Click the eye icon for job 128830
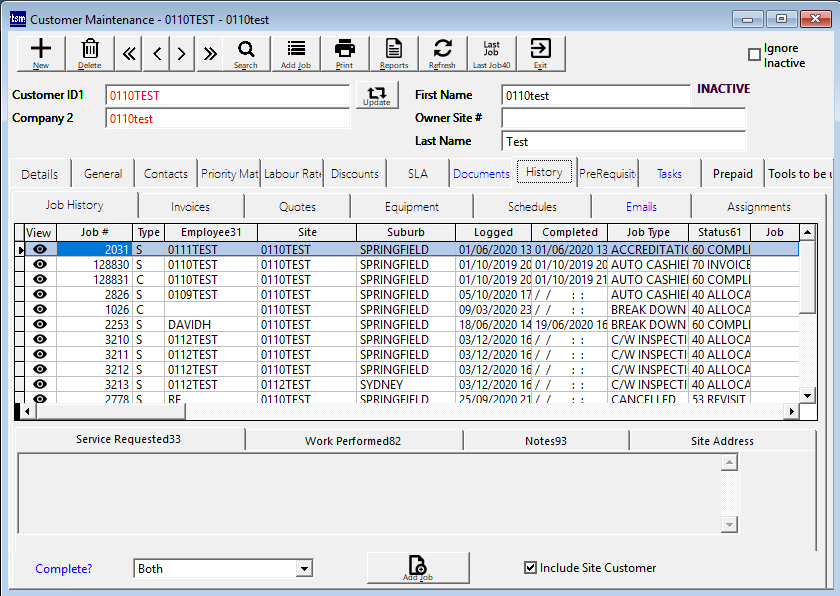840x596 pixels. pos(40,265)
